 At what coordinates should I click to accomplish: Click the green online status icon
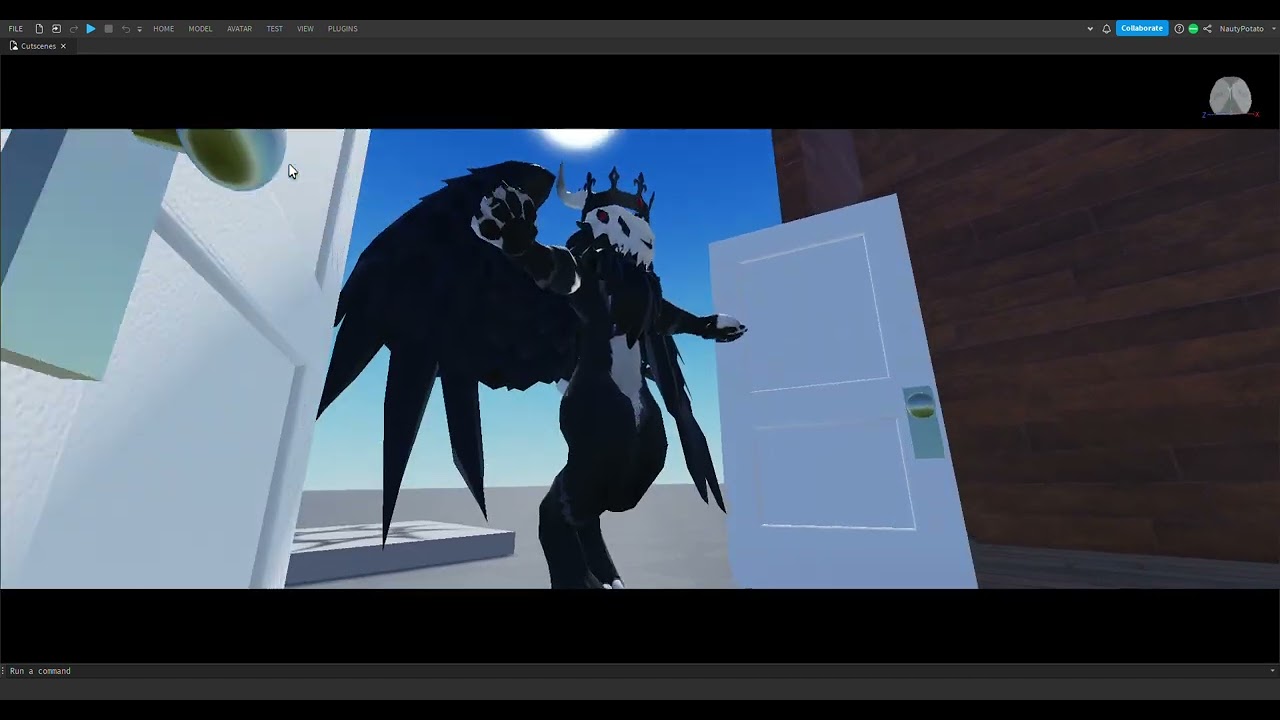[x=1193, y=29]
